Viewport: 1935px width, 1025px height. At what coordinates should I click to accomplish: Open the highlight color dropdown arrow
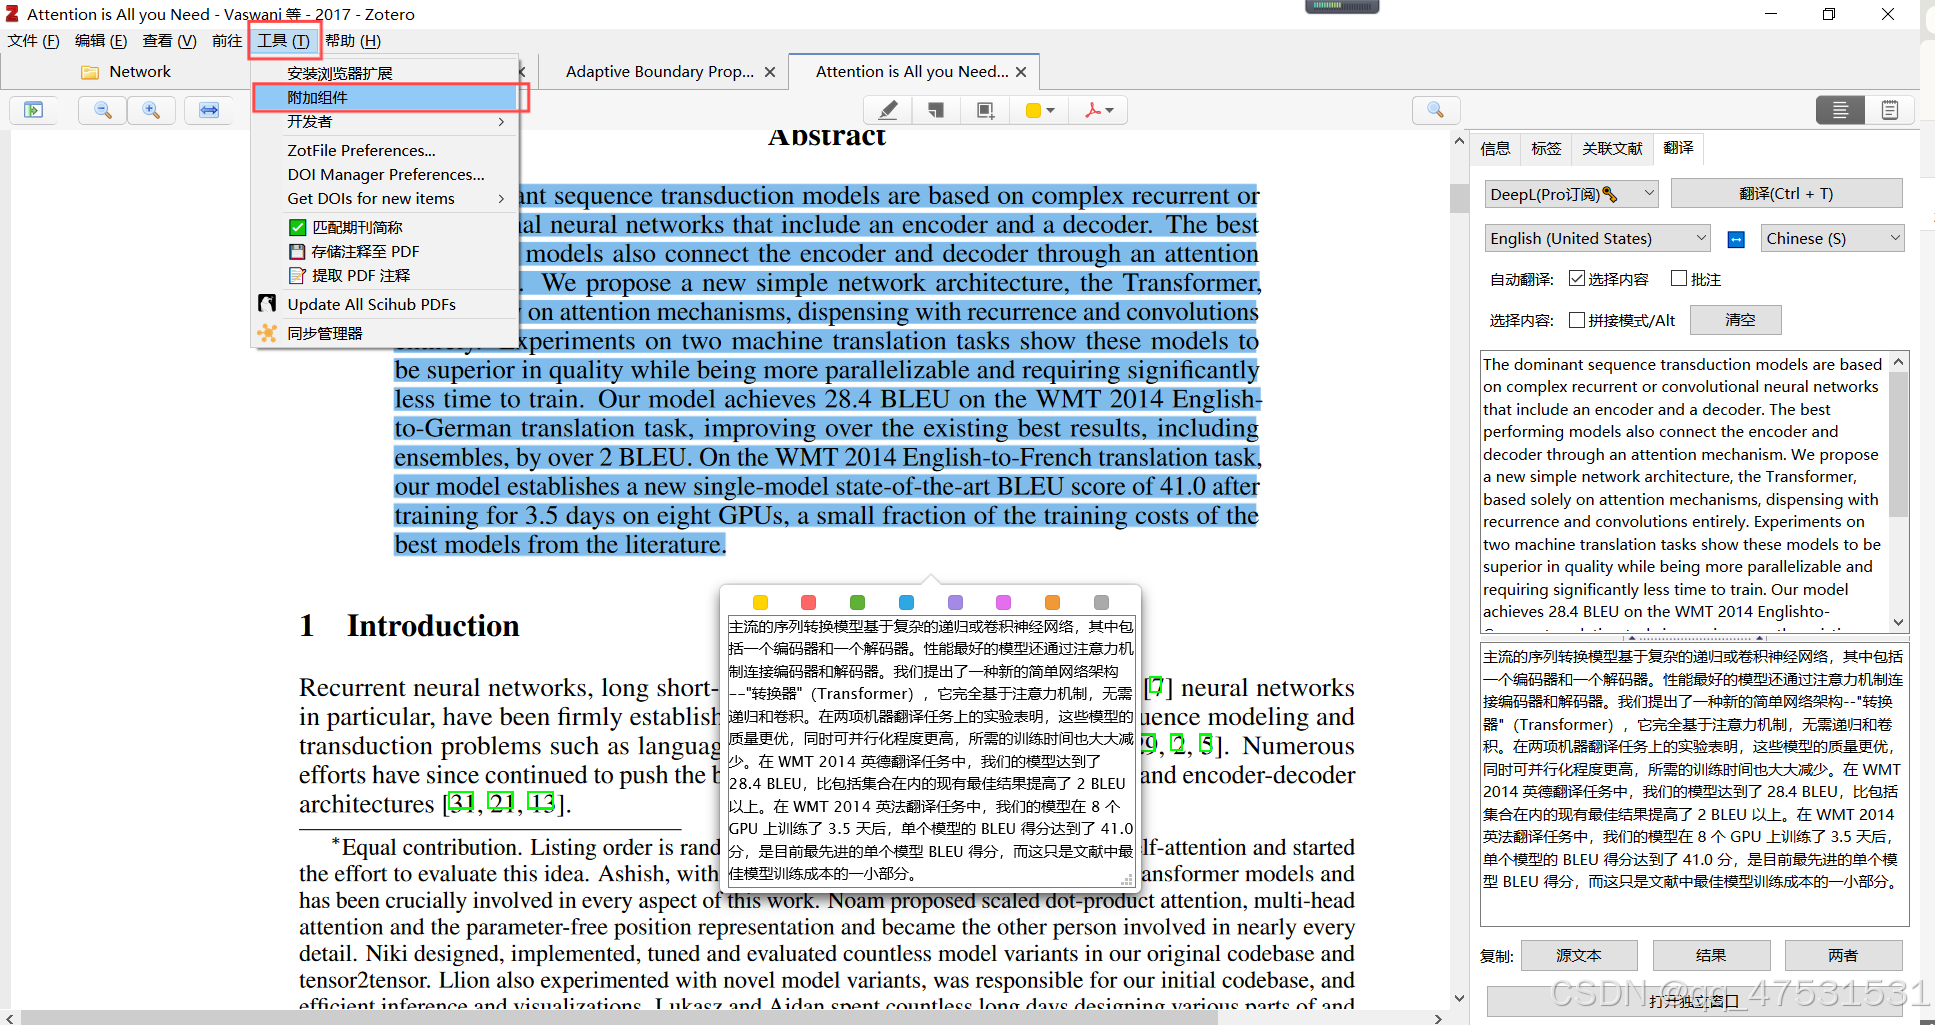[x=1050, y=111]
